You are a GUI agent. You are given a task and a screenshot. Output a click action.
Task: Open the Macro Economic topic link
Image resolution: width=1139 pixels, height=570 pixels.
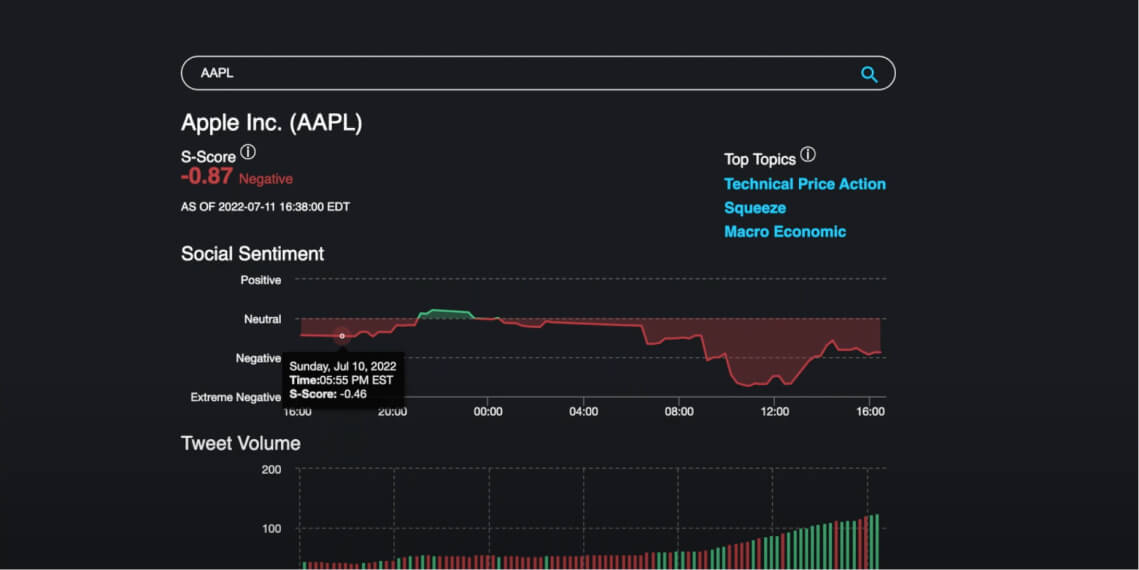(x=785, y=232)
